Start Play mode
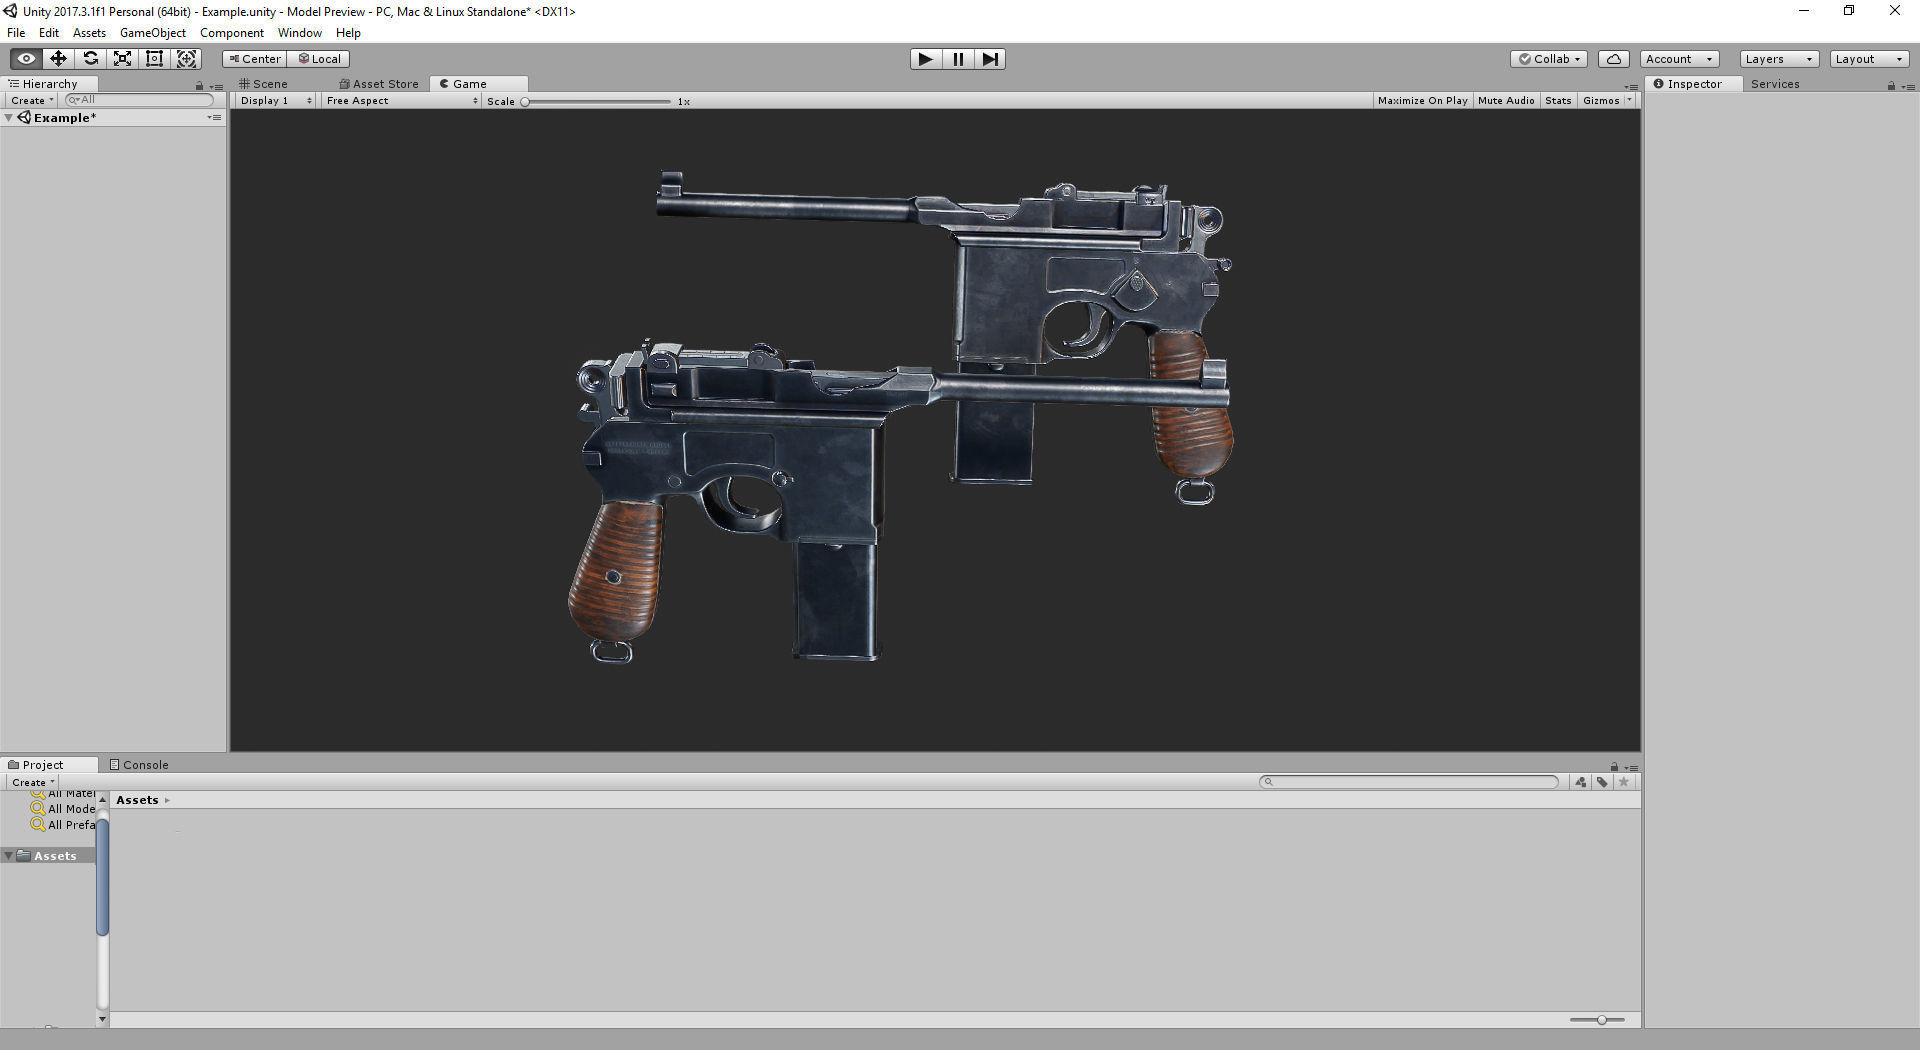Image resolution: width=1920 pixels, height=1050 pixels. pyautogui.click(x=926, y=59)
